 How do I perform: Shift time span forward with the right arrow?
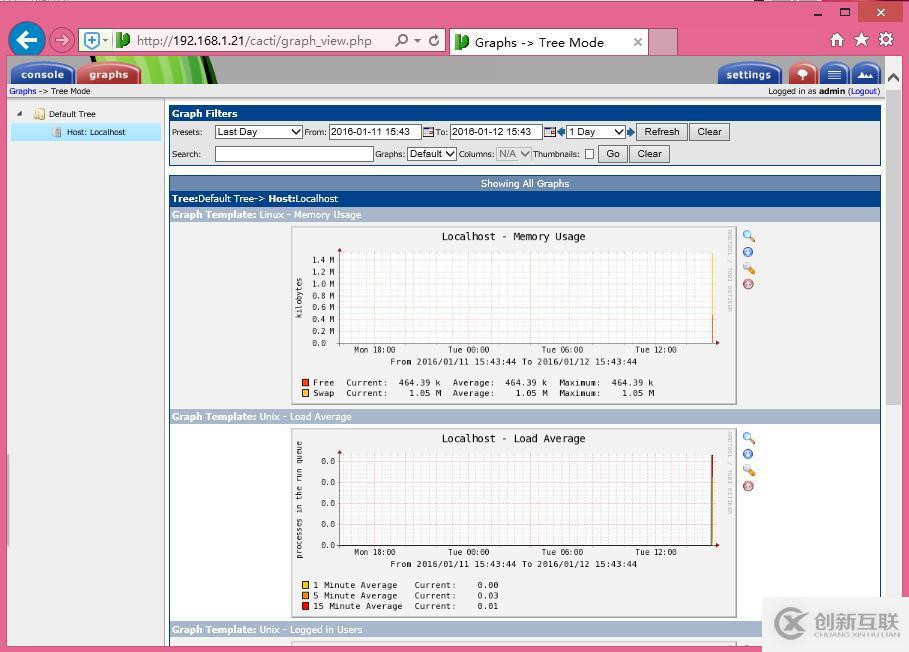coord(631,132)
